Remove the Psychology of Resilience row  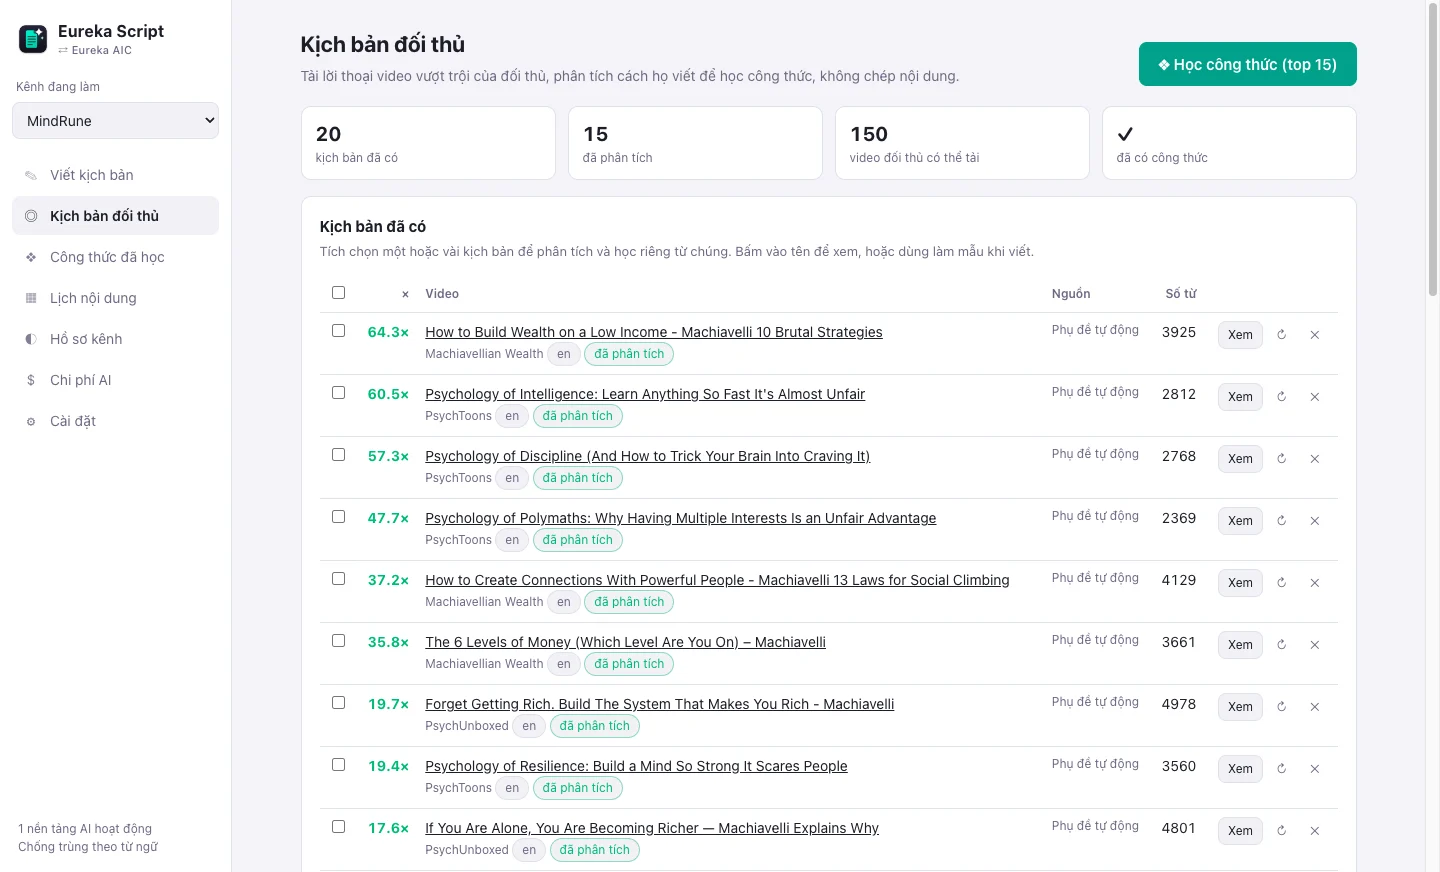[1315, 769]
